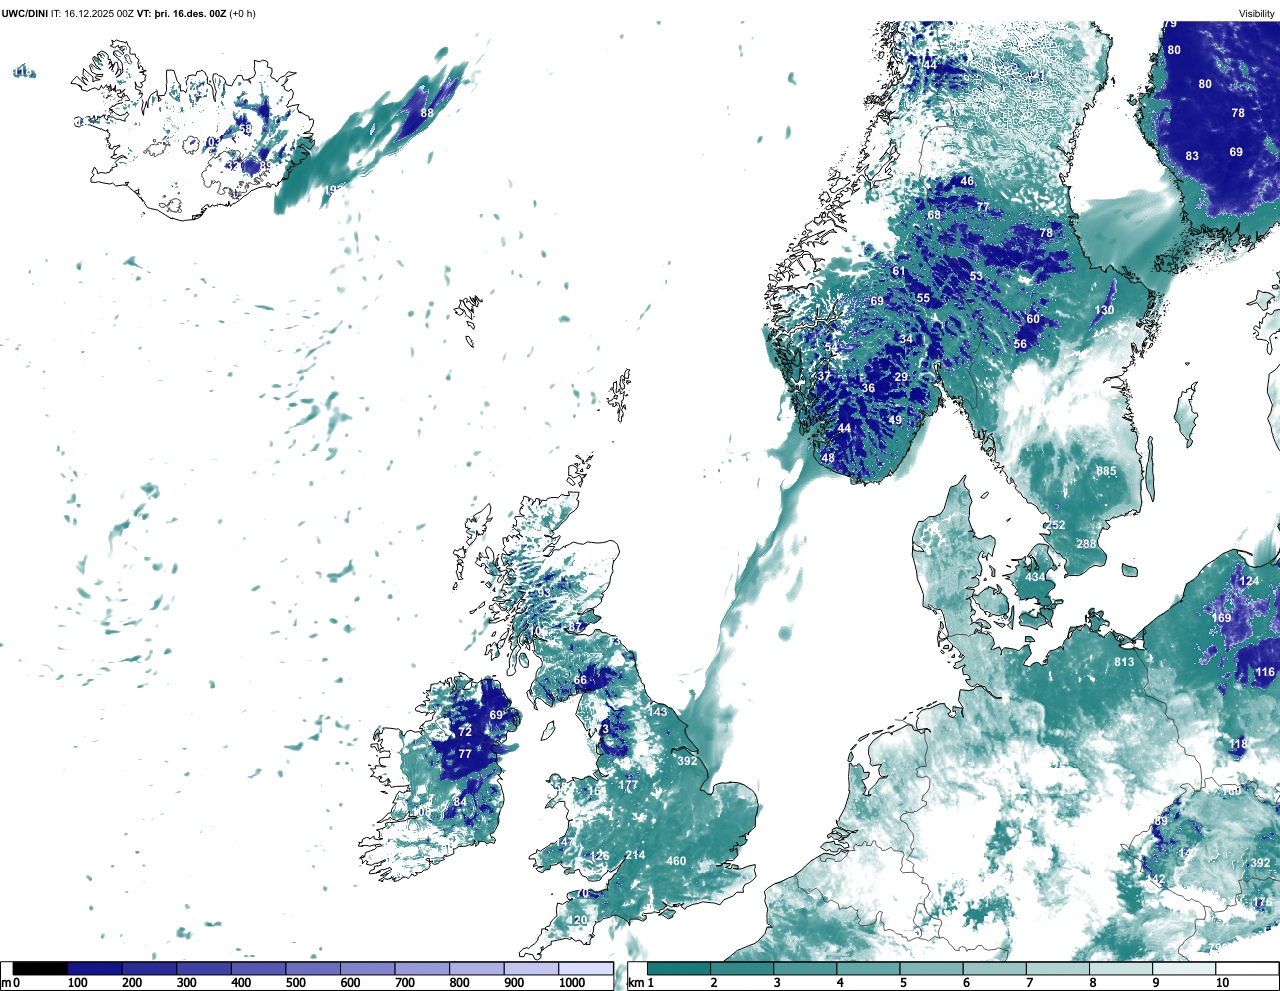Click the '48' value at Norway's southwest coast
The image size is (1280, 991).
(828, 458)
